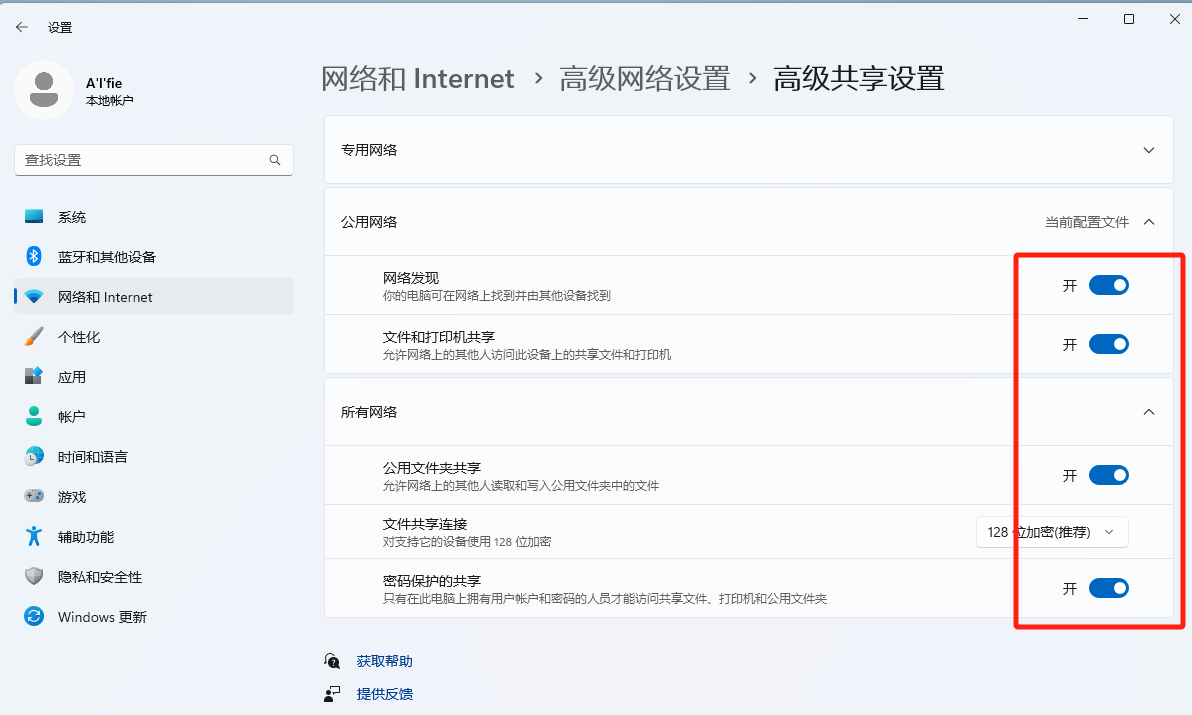Open 时间和语言 settings category
1192x715 pixels.
tap(154, 457)
